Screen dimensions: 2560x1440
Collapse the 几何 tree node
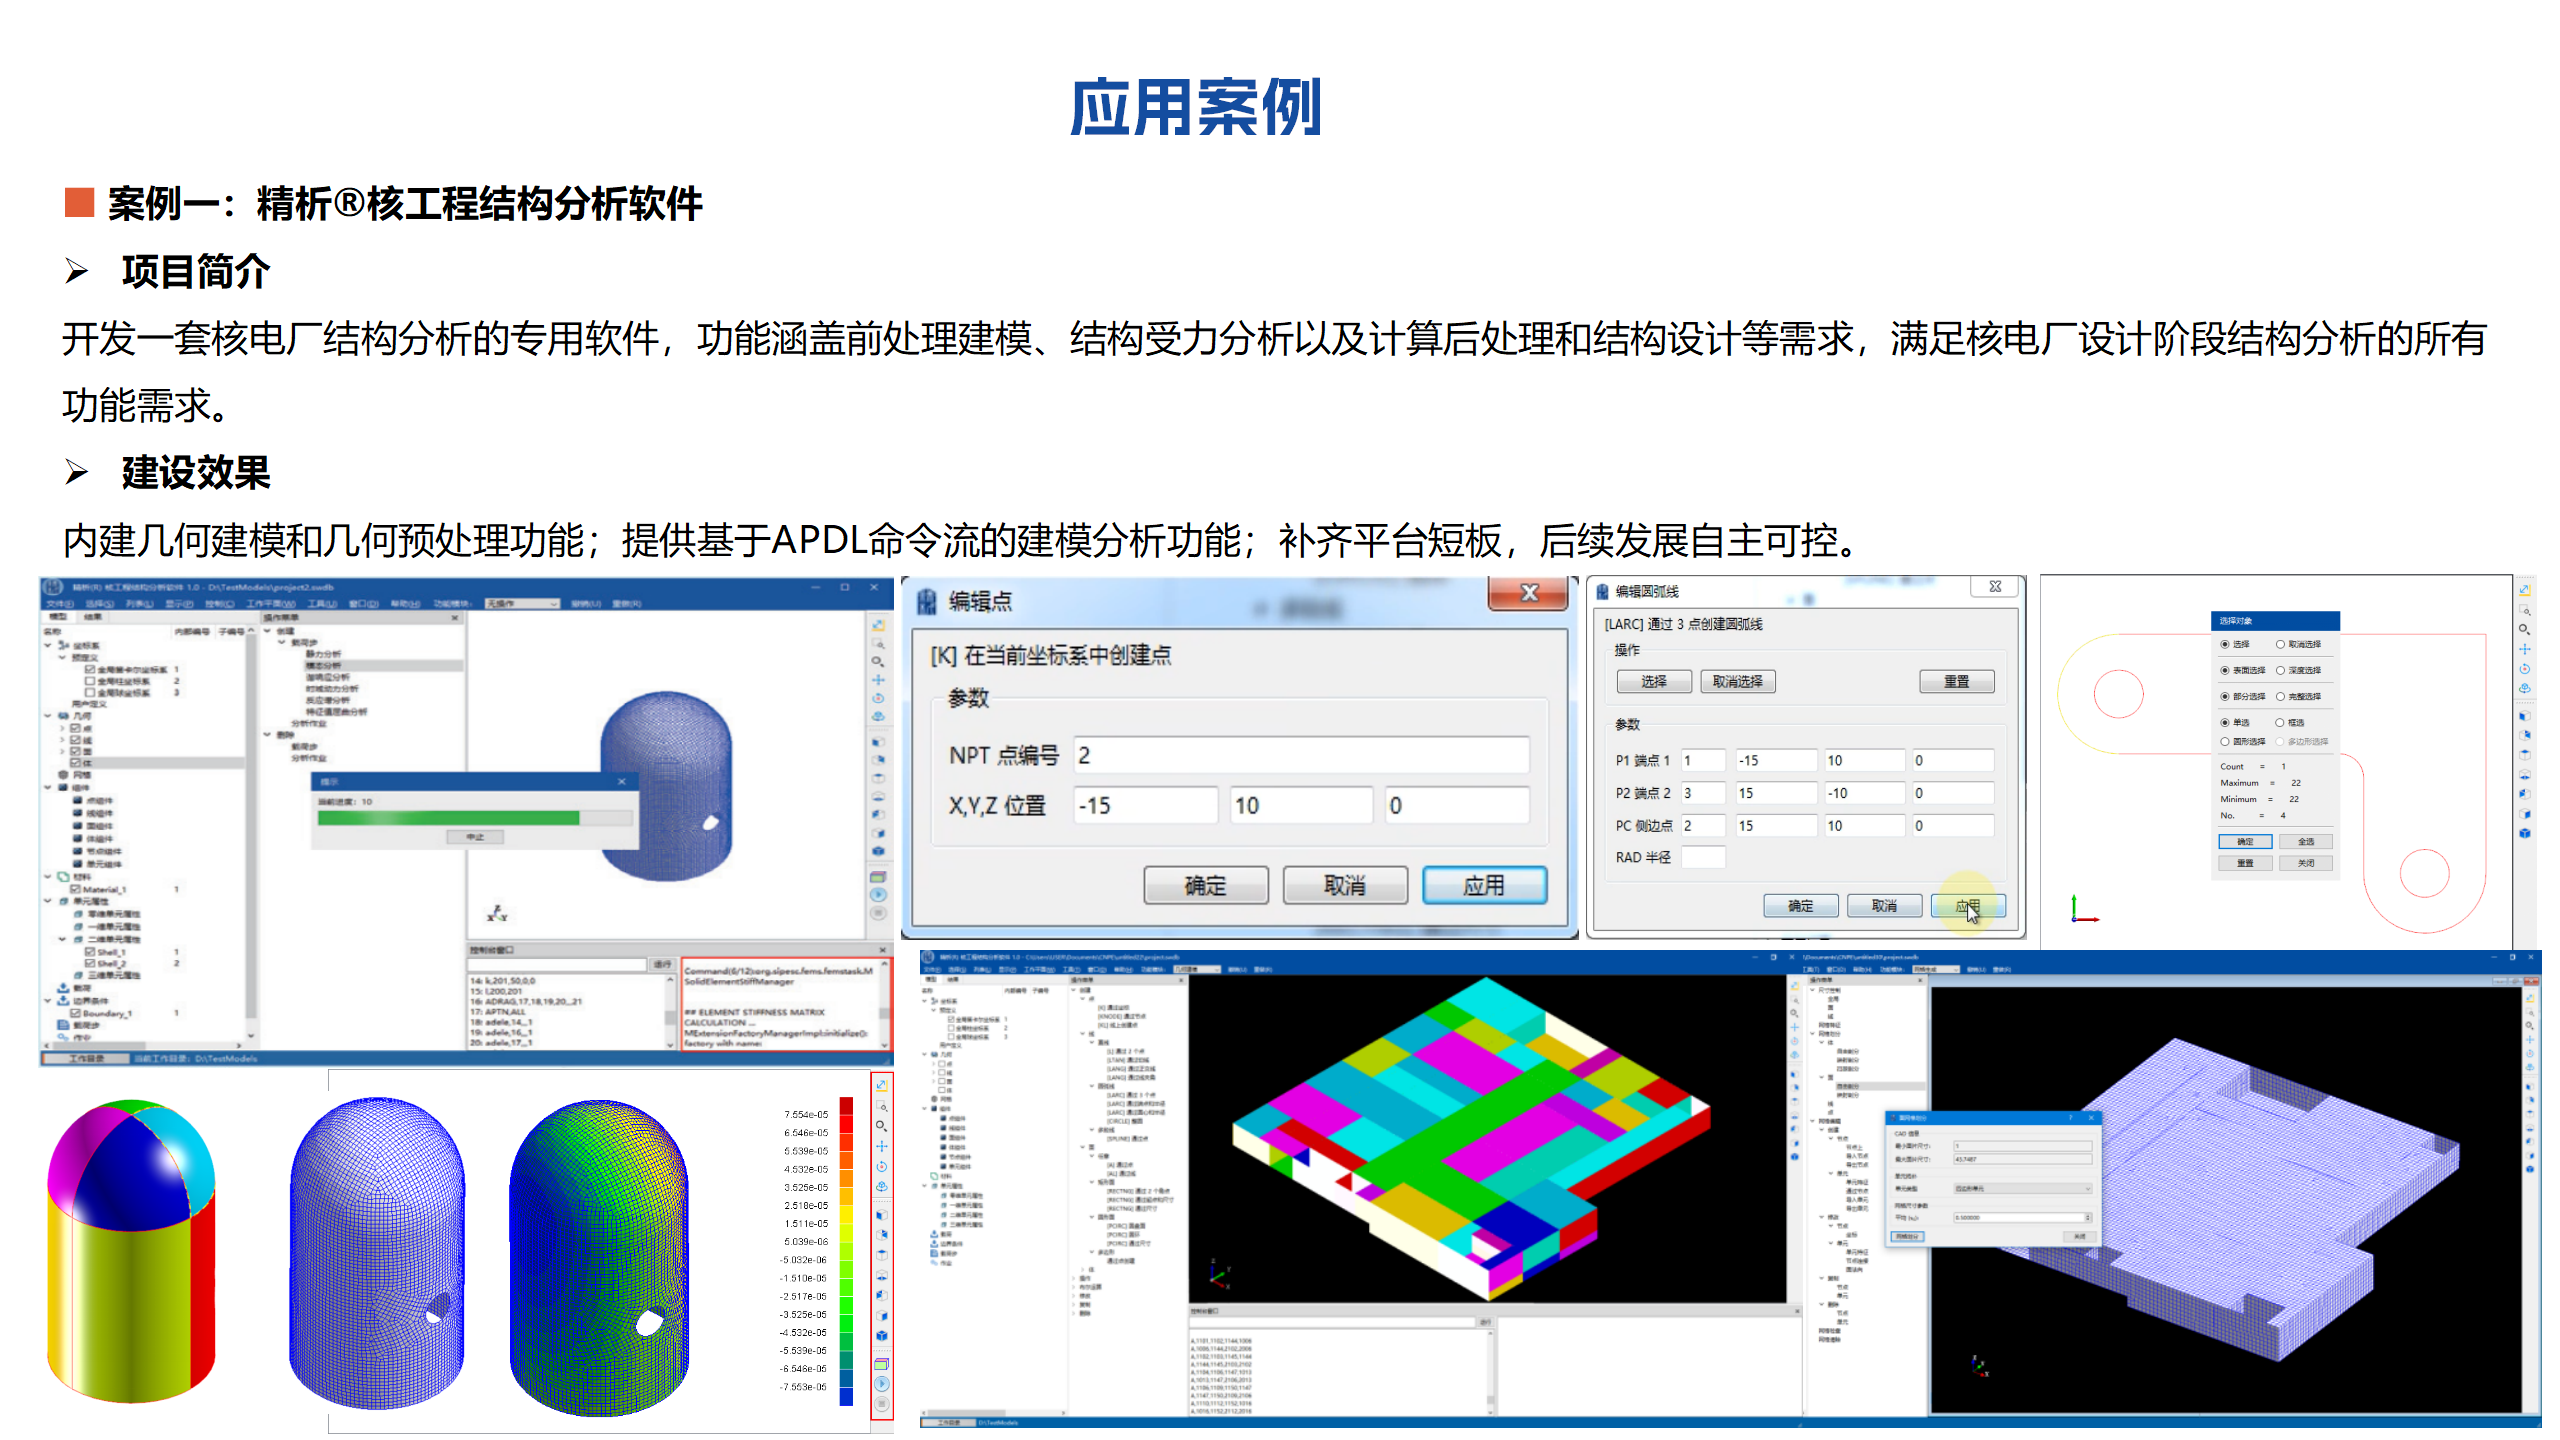[48, 716]
